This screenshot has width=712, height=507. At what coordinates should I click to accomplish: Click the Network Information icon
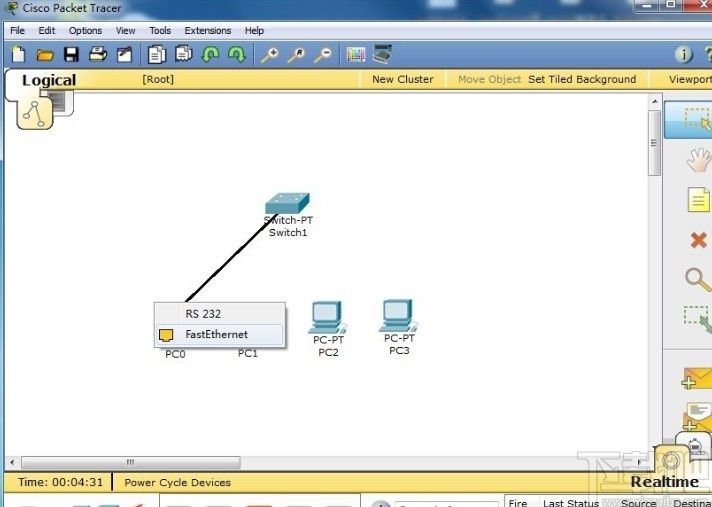click(683, 55)
